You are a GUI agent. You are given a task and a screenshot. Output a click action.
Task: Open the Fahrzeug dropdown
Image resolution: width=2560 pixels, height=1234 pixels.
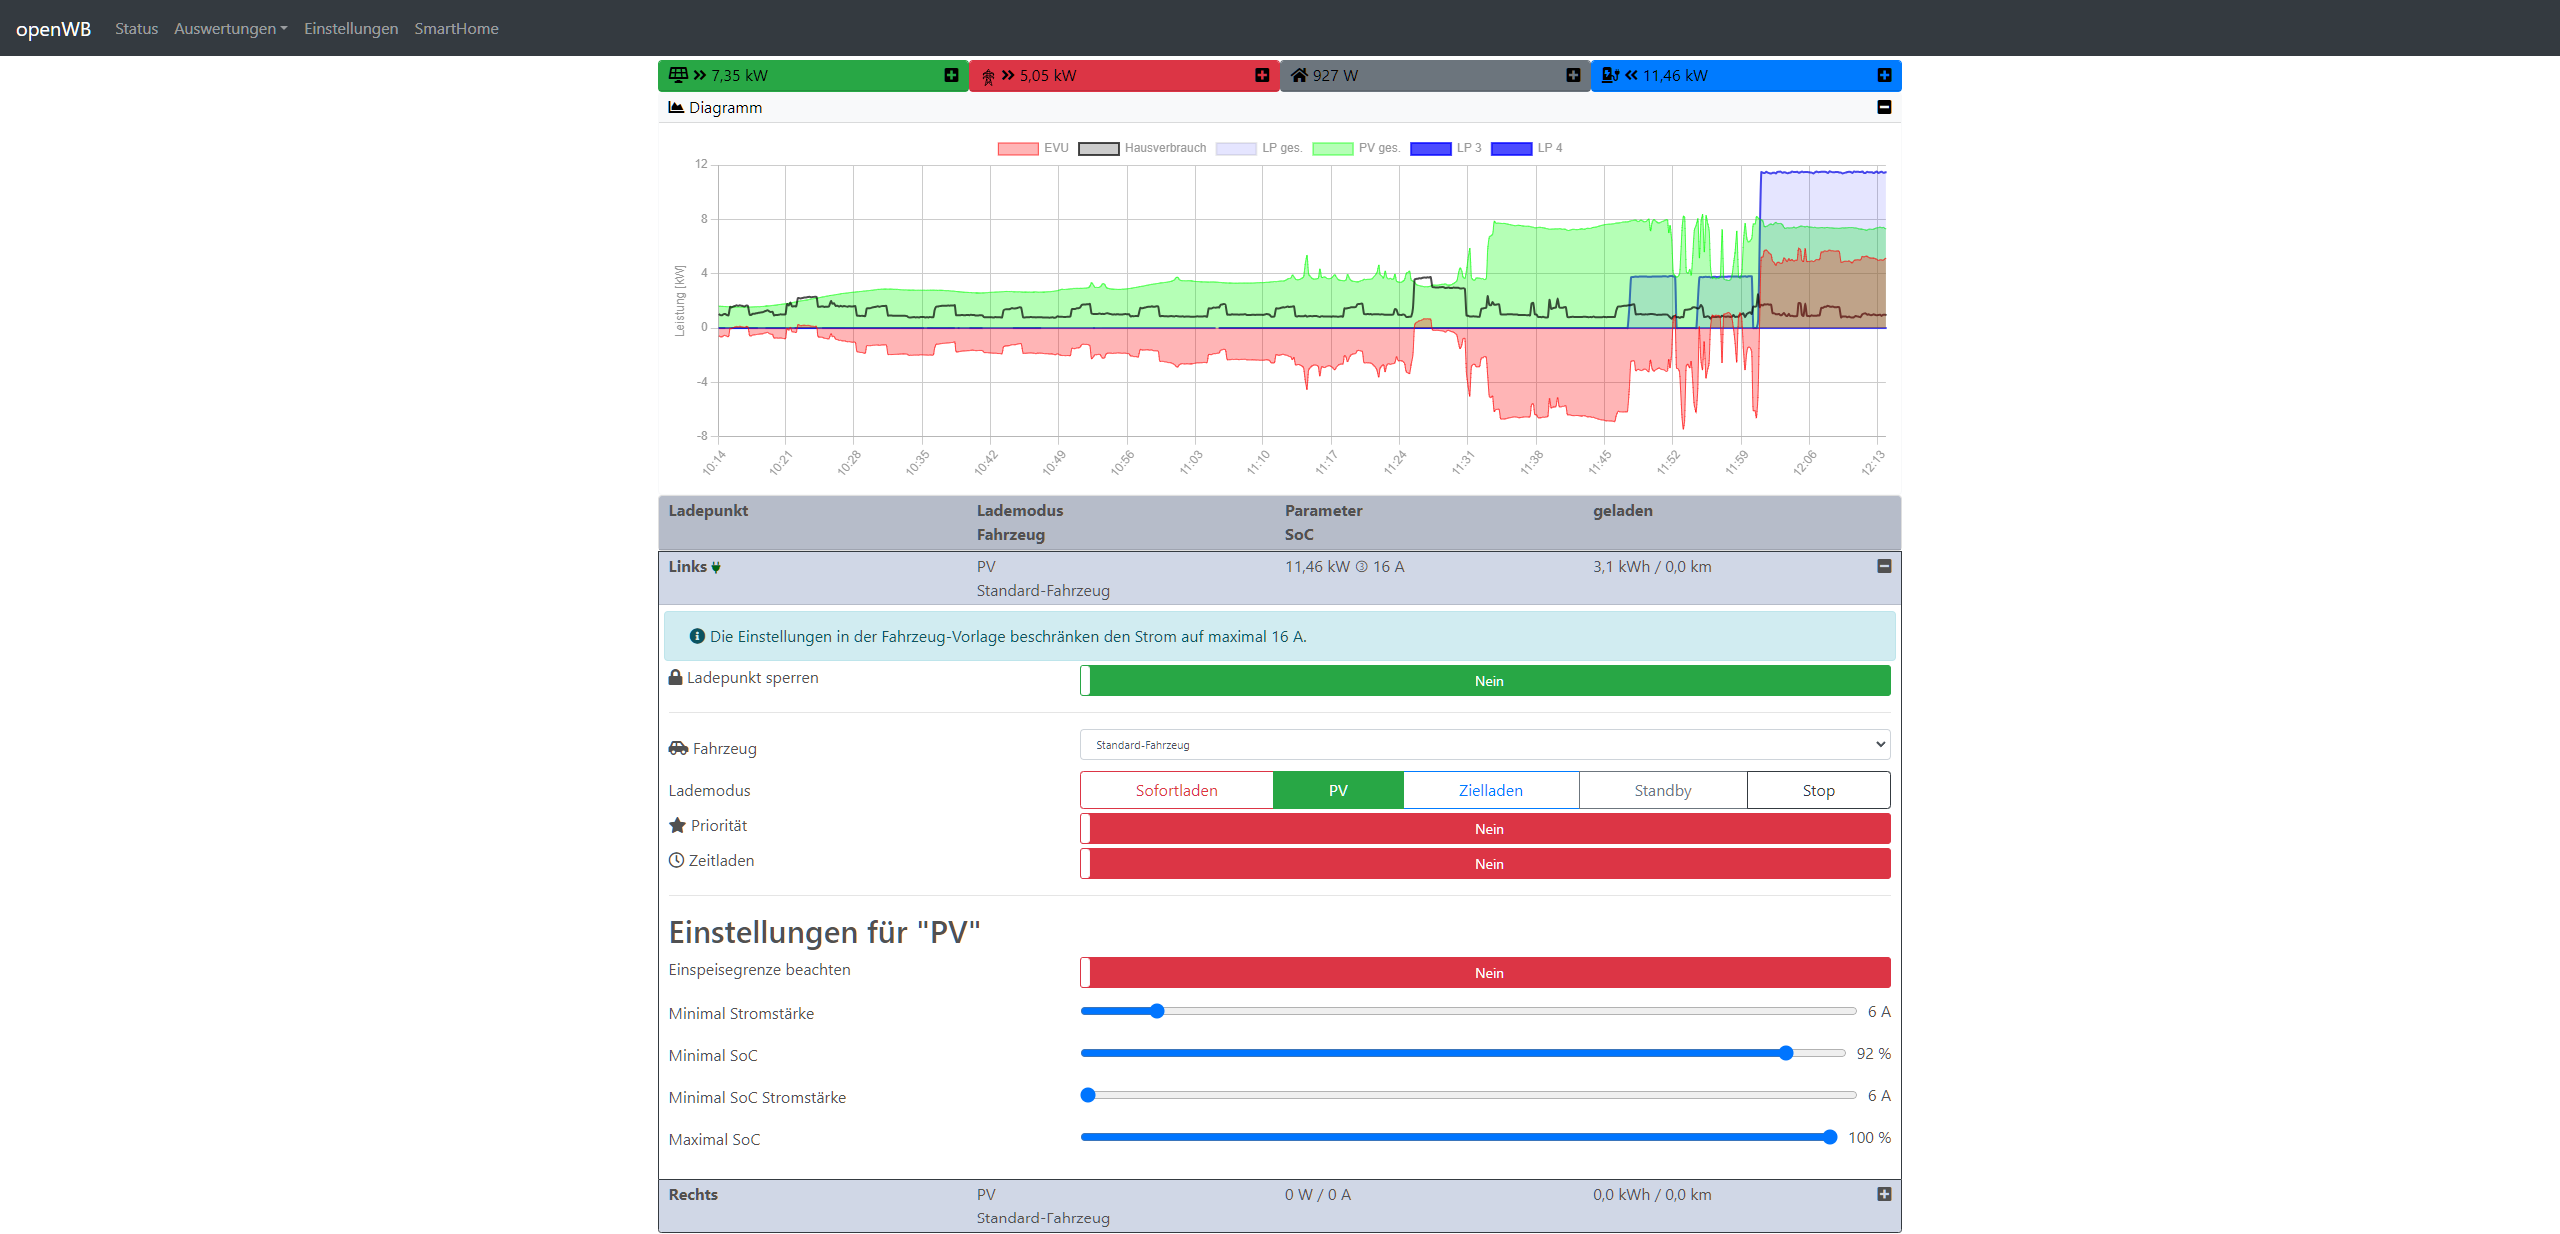[x=1485, y=745]
